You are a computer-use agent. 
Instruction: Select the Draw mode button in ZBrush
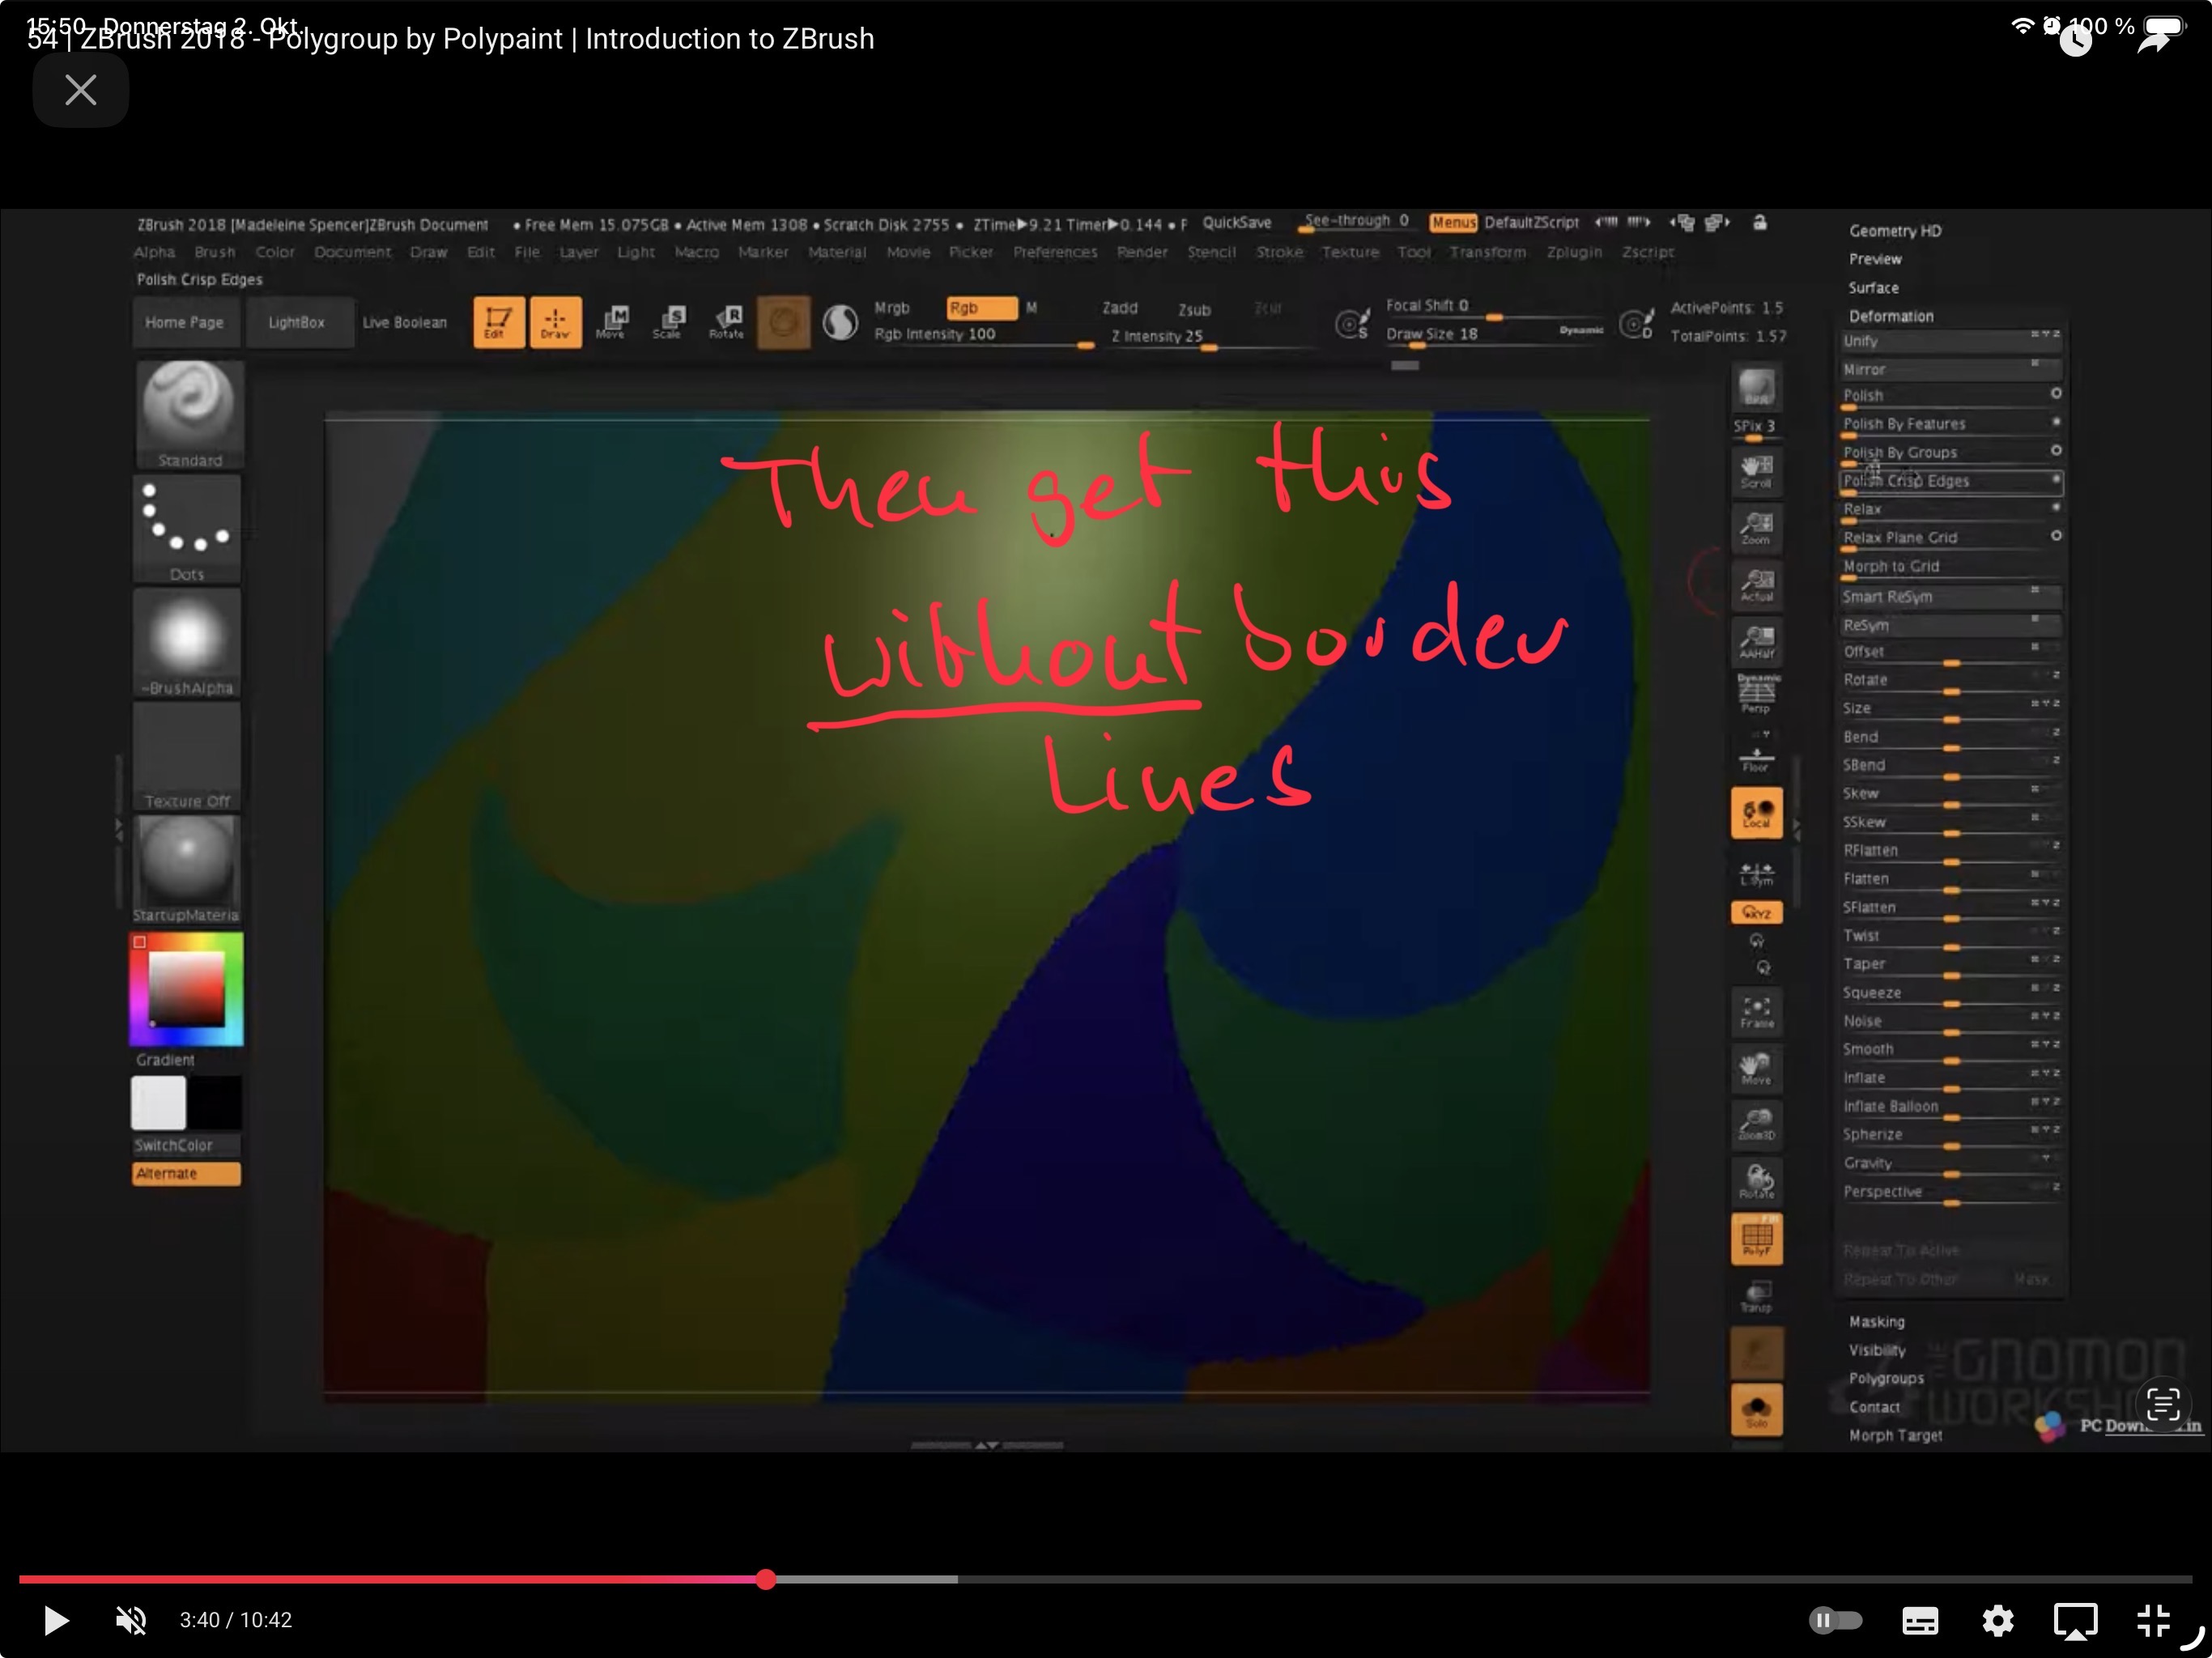pyautogui.click(x=555, y=322)
